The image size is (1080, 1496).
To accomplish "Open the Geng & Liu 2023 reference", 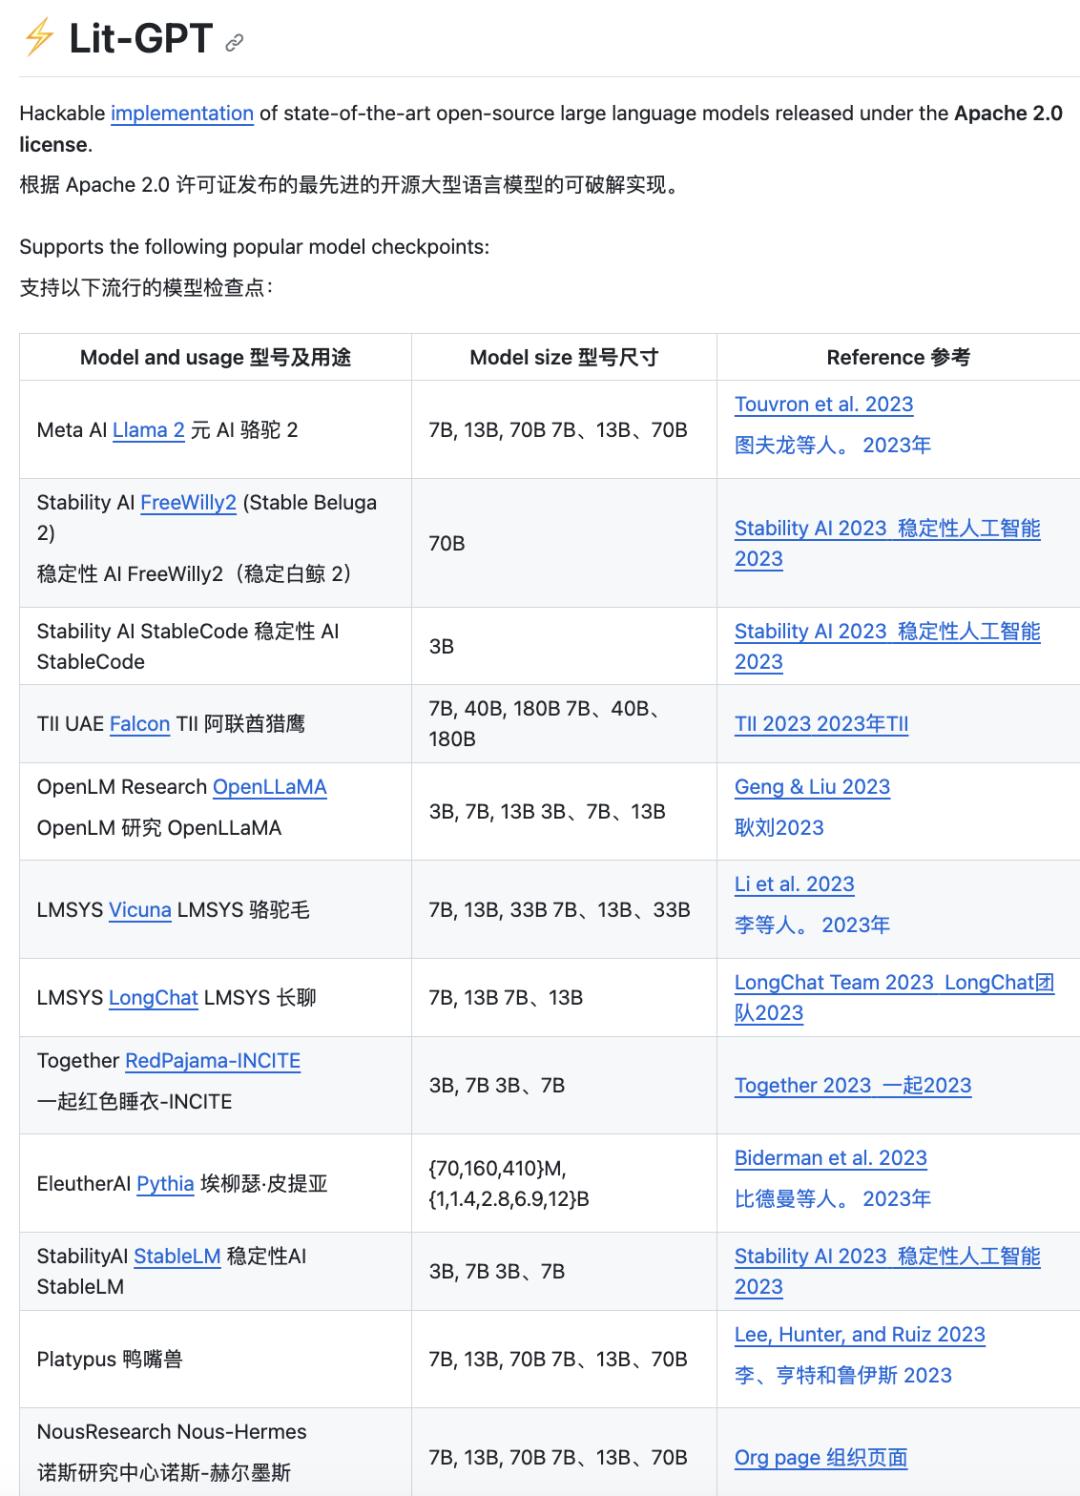I will tap(812, 787).
